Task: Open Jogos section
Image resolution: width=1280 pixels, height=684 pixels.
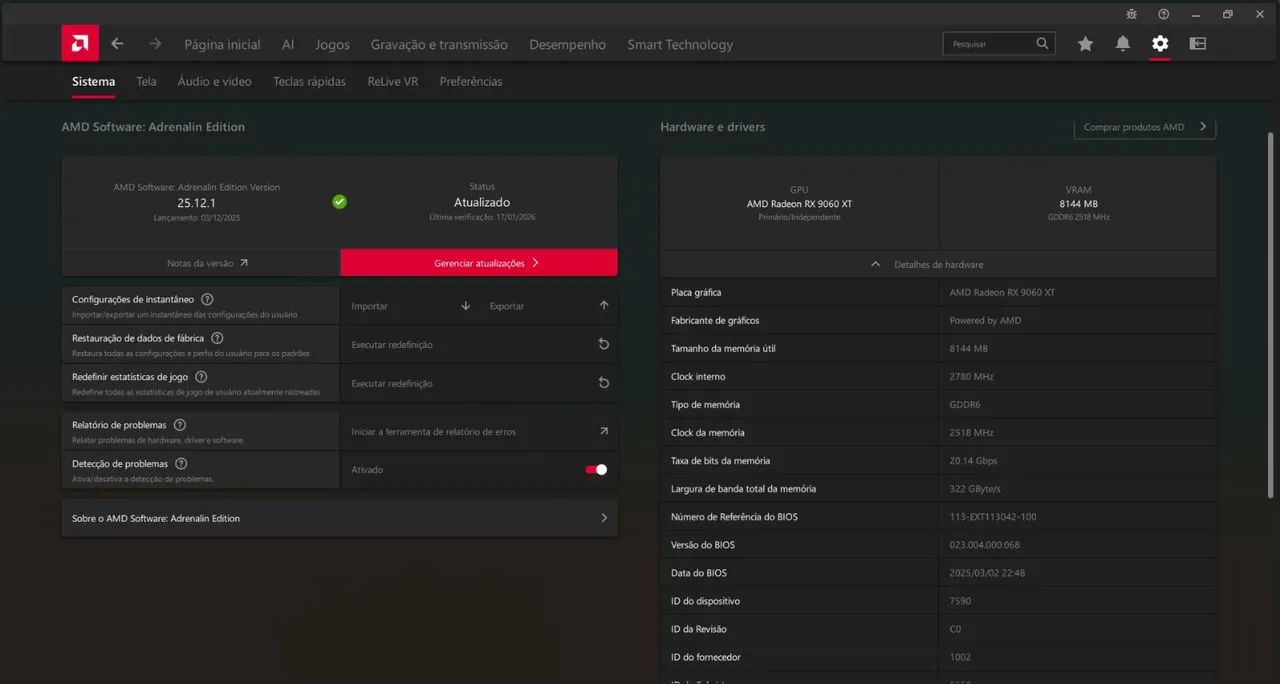Action: [x=332, y=44]
